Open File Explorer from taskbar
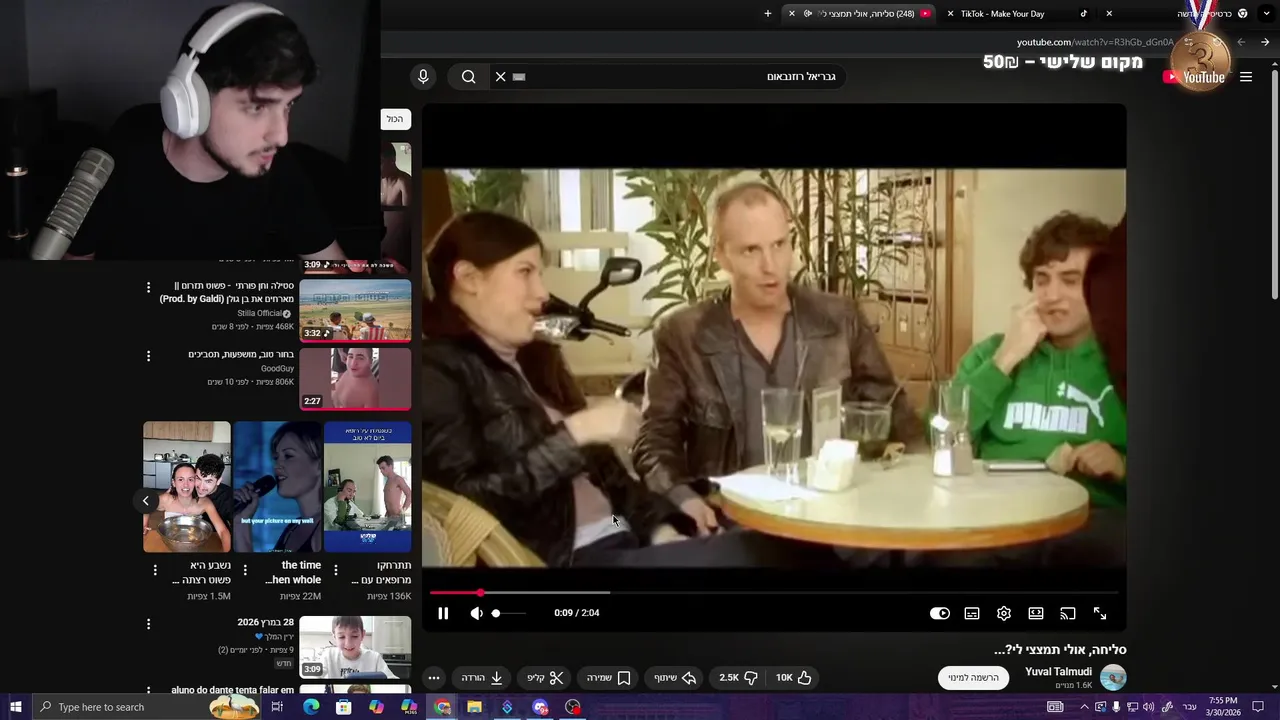 coord(474,707)
